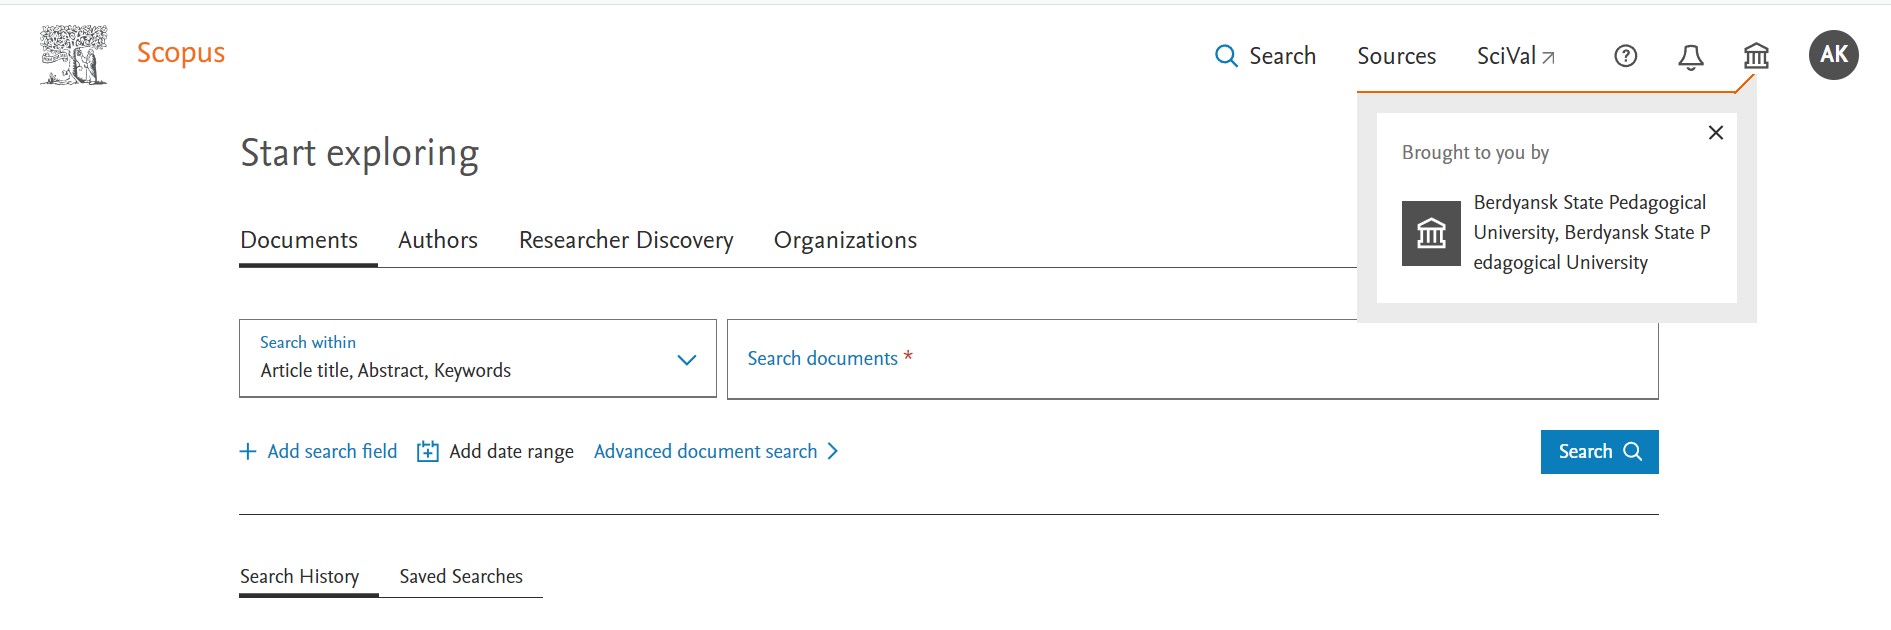Open the SciVal external link
1891x630 pixels.
pyautogui.click(x=1515, y=56)
